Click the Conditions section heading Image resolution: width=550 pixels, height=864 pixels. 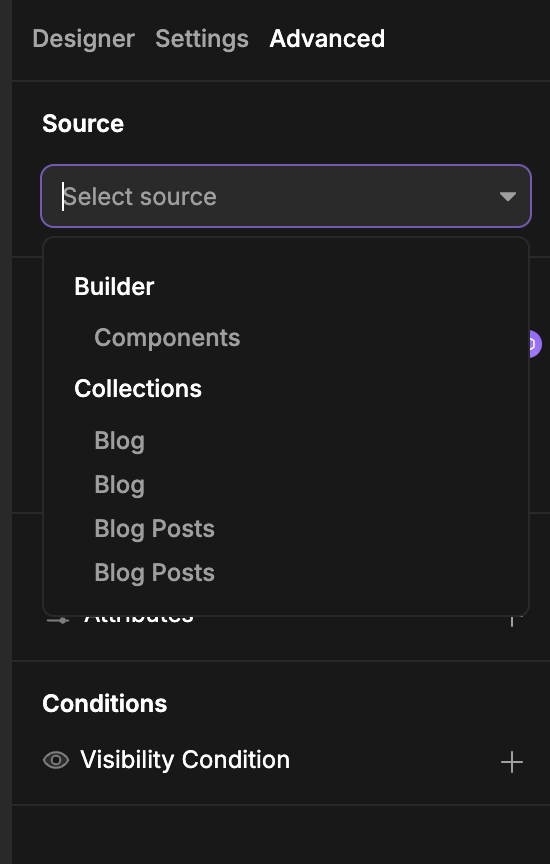click(105, 704)
